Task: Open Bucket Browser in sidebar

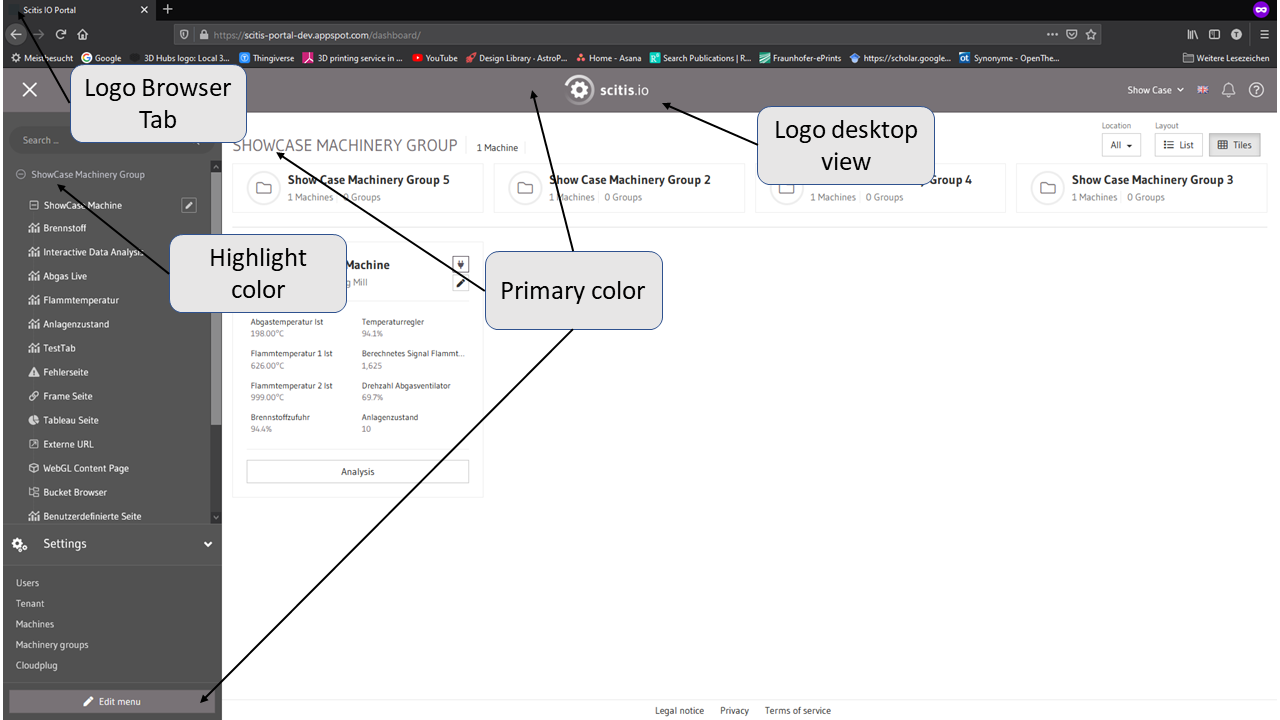Action: coord(74,492)
